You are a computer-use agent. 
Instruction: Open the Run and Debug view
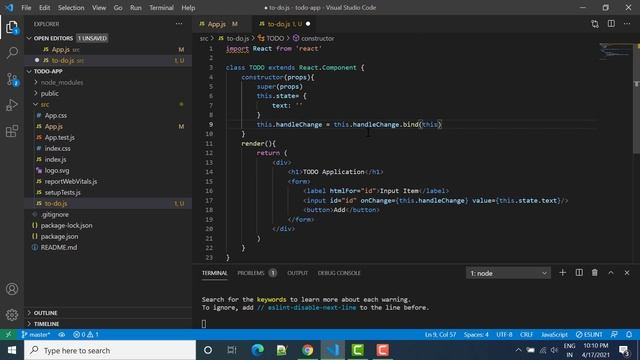point(12,105)
